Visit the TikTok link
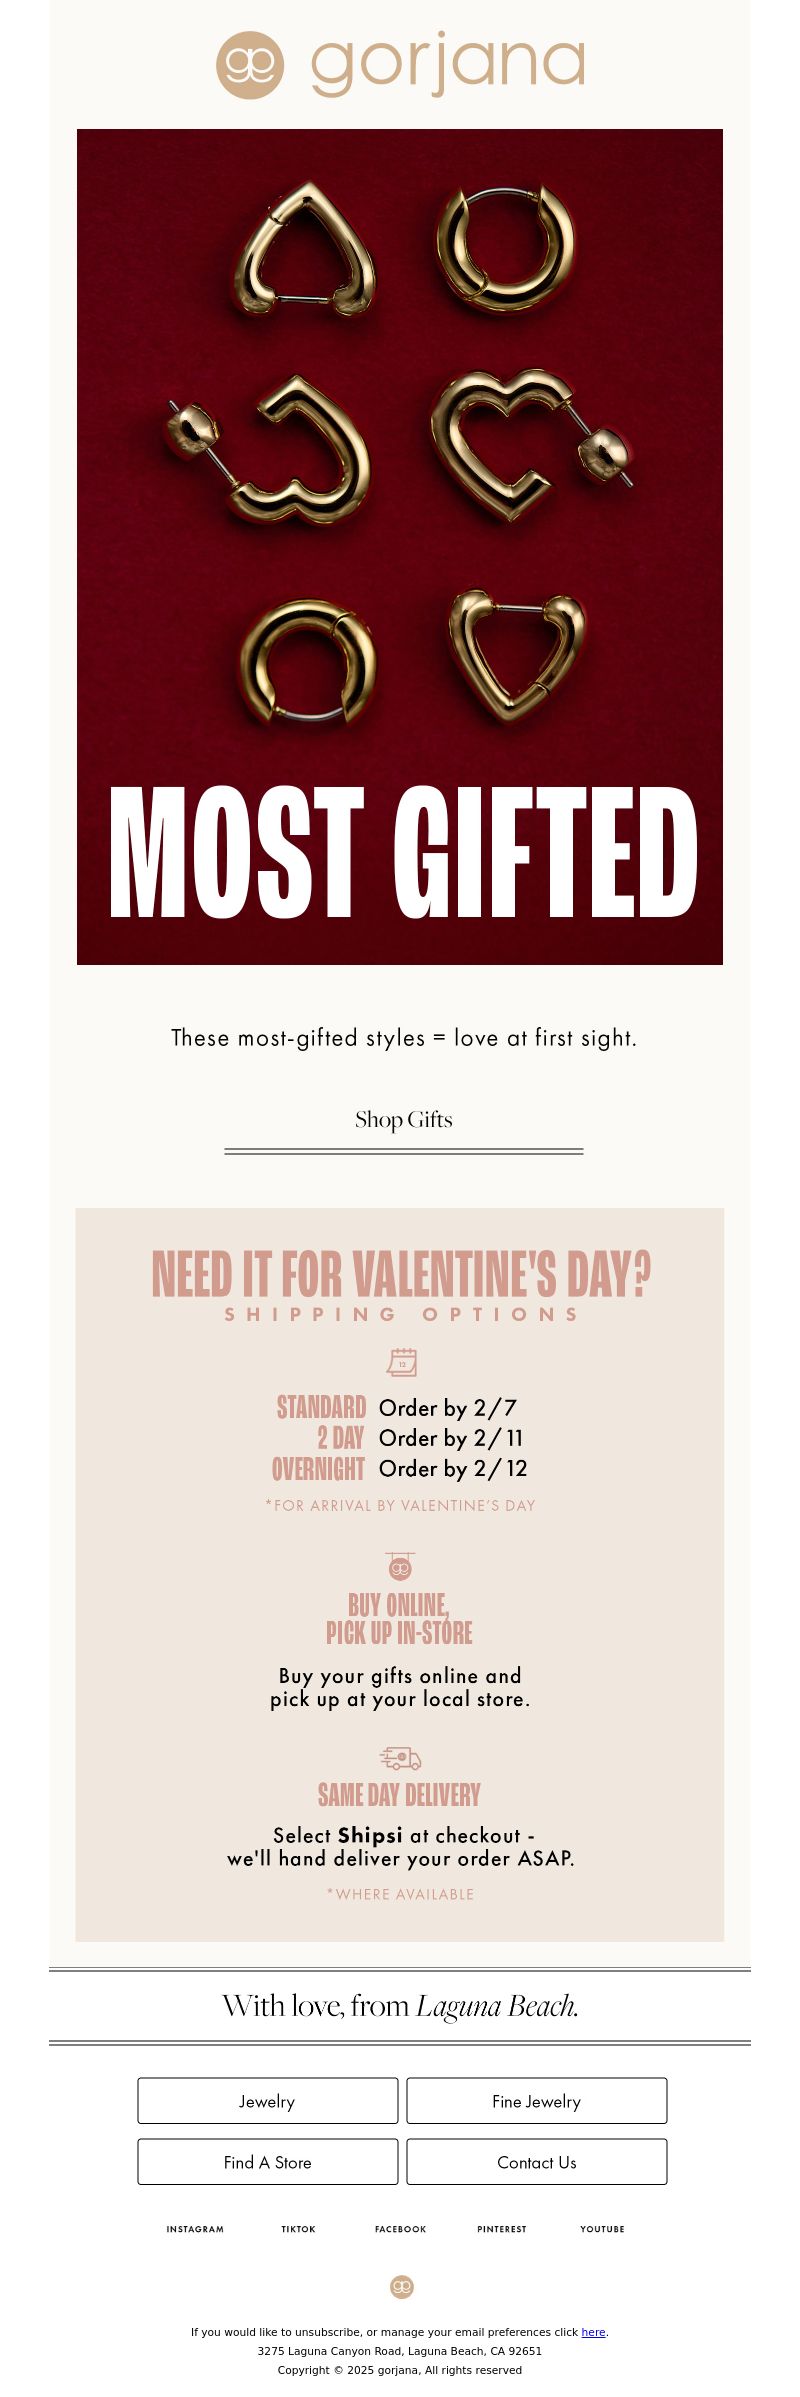Viewport: 800px width, 2397px height. click(298, 2229)
